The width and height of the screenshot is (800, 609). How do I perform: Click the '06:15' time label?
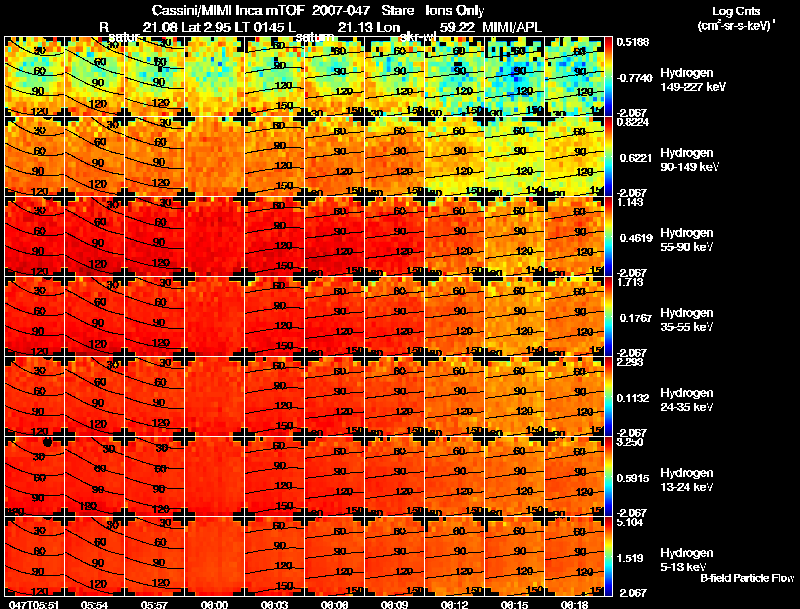point(514,604)
